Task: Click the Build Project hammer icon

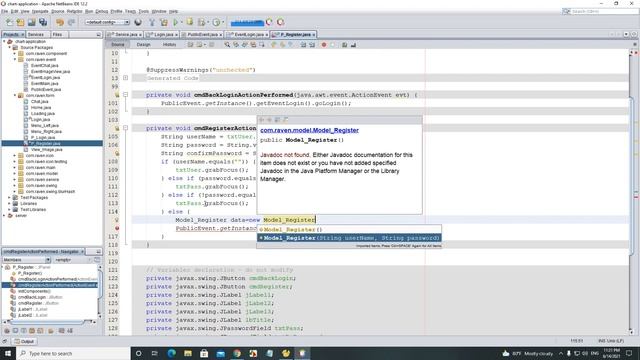Action: tap(152, 22)
